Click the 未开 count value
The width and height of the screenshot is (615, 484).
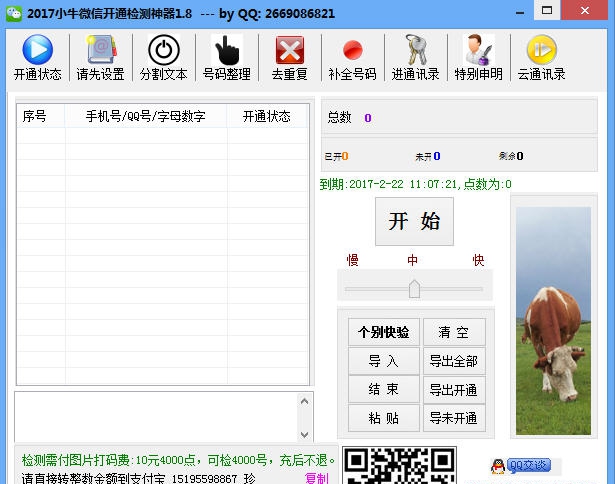click(437, 156)
